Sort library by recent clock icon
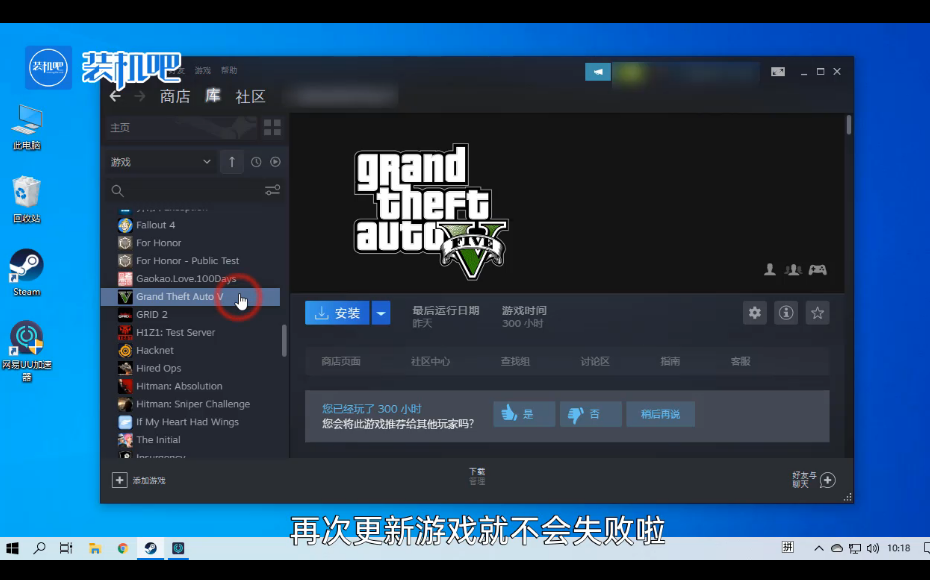 pos(256,162)
